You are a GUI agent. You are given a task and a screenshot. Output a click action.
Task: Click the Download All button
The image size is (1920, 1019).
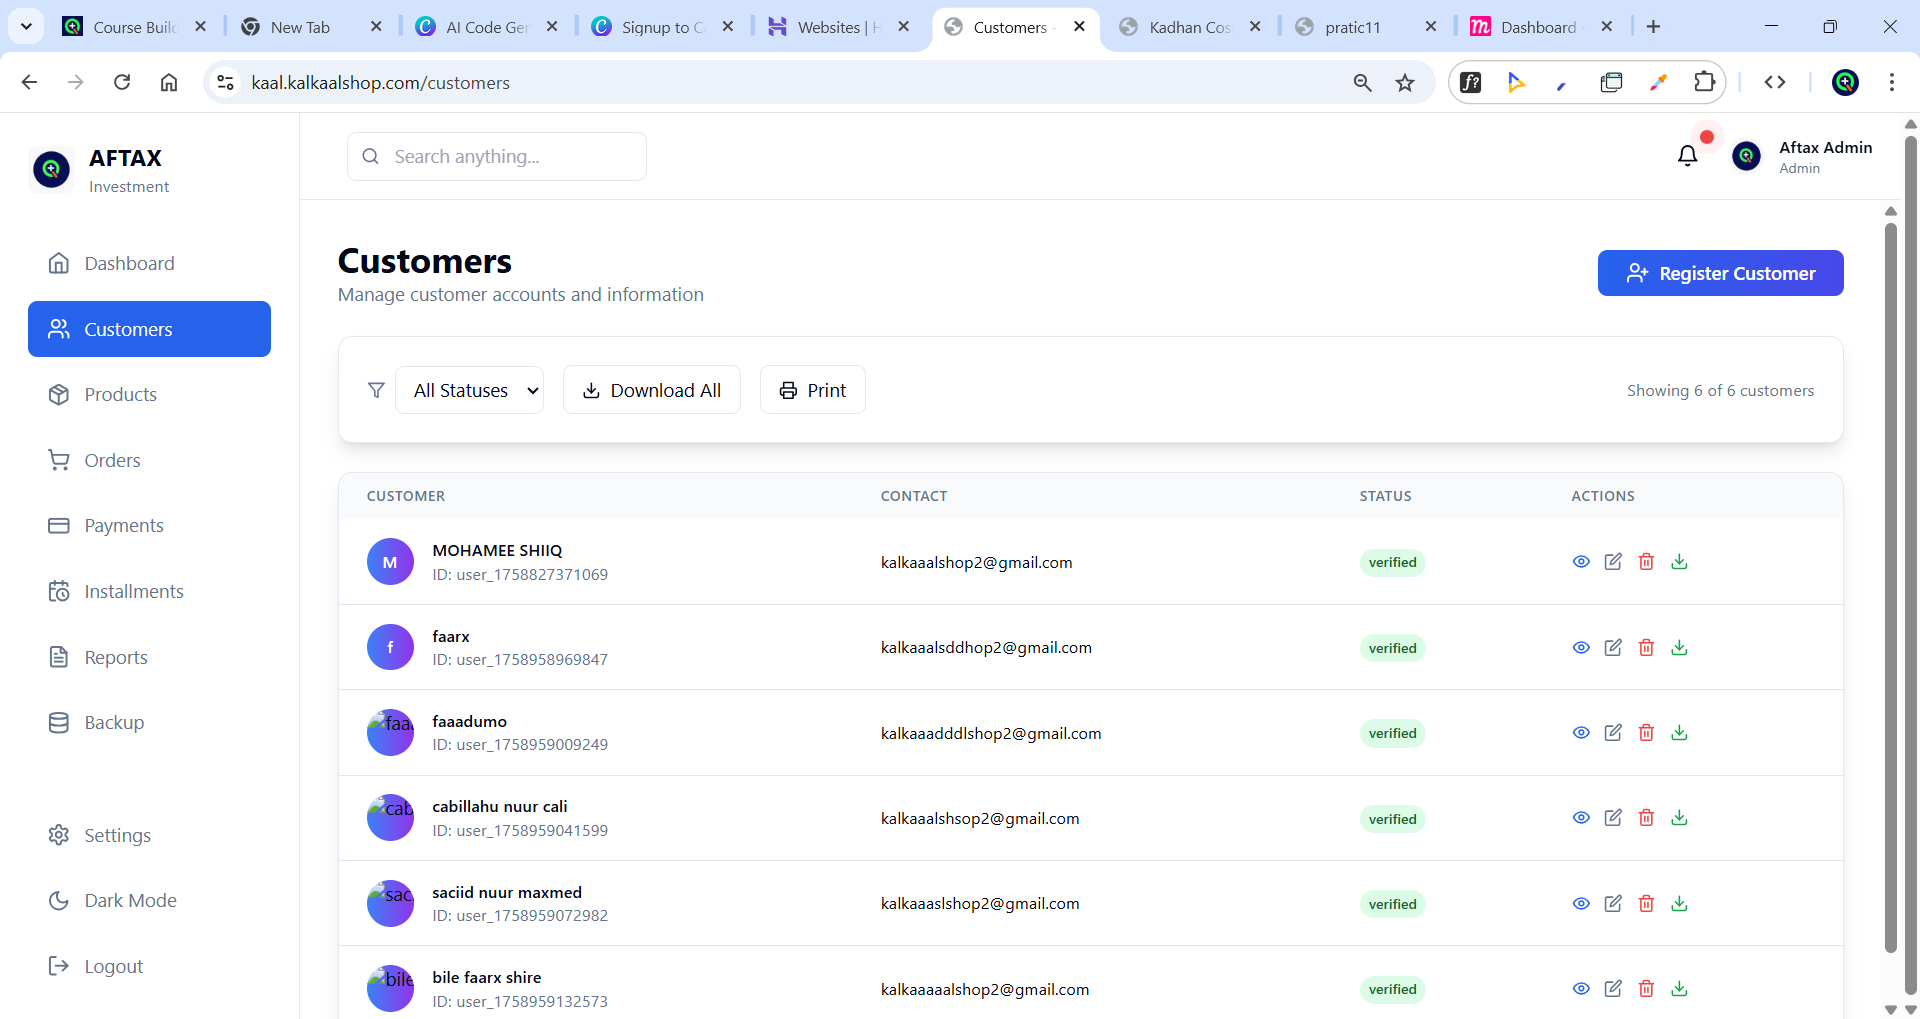pyautogui.click(x=651, y=390)
